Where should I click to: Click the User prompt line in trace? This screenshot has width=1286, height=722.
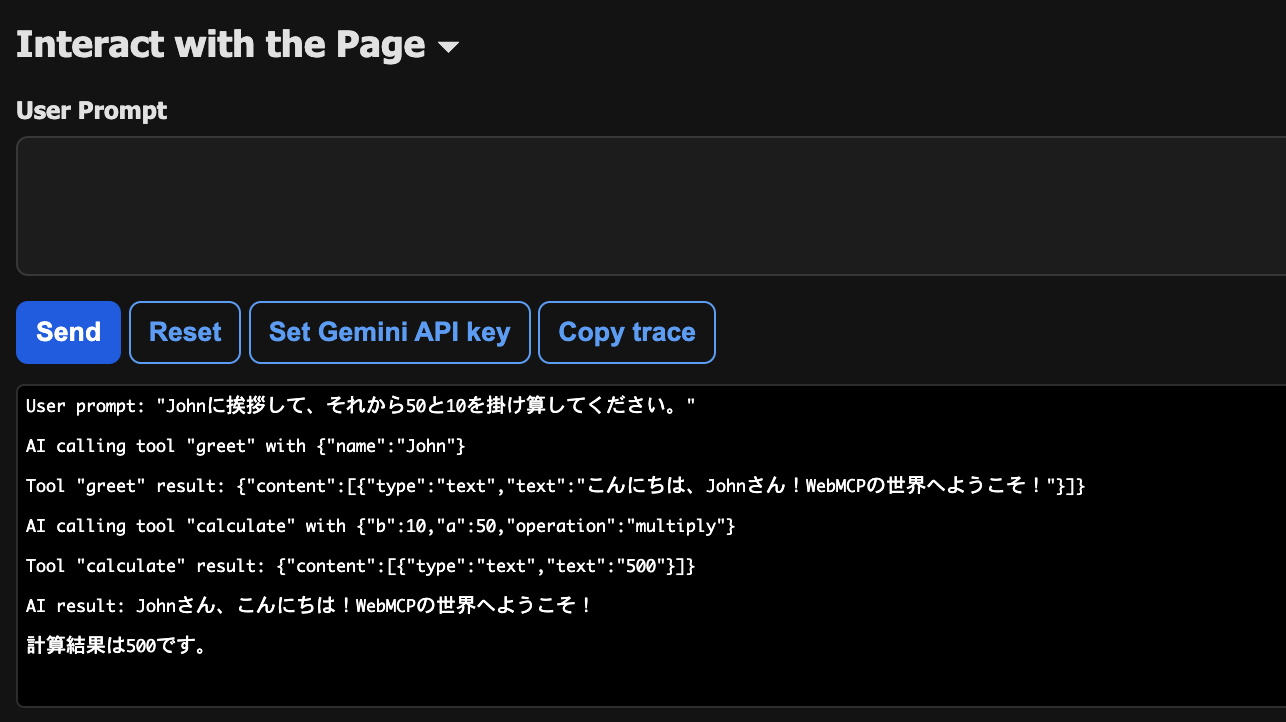point(360,406)
